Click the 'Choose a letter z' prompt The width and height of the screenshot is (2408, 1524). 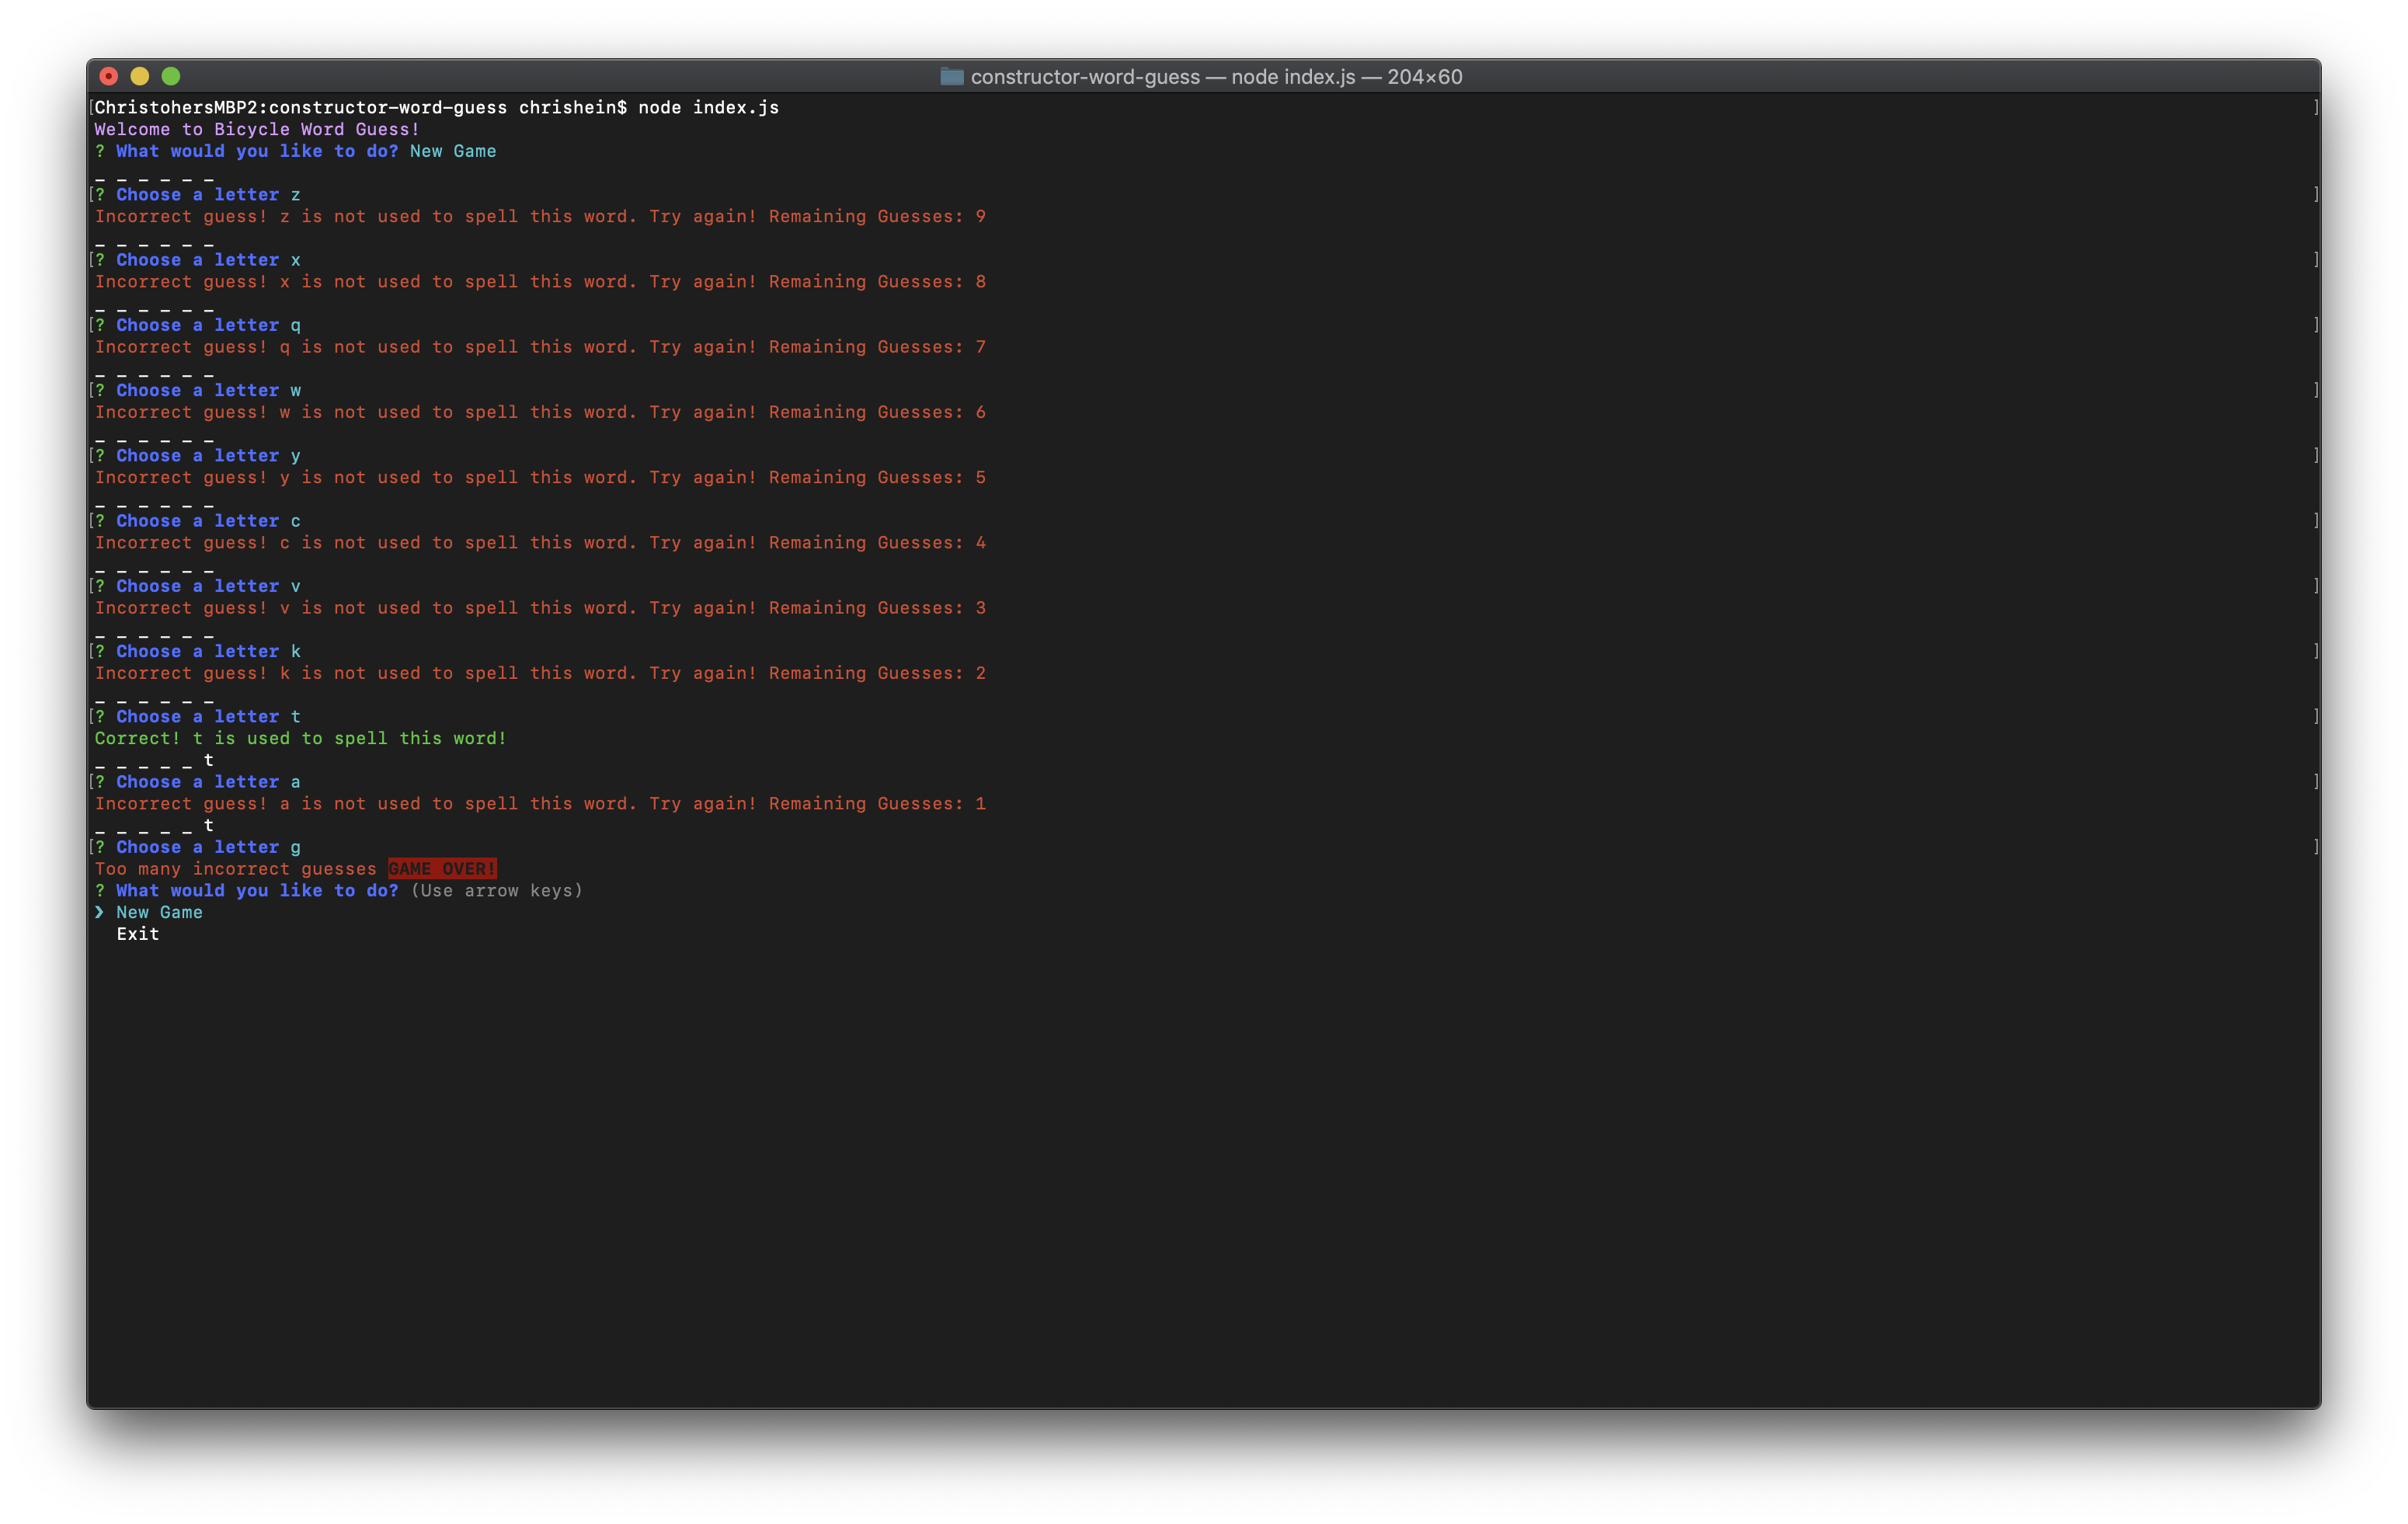207,195
